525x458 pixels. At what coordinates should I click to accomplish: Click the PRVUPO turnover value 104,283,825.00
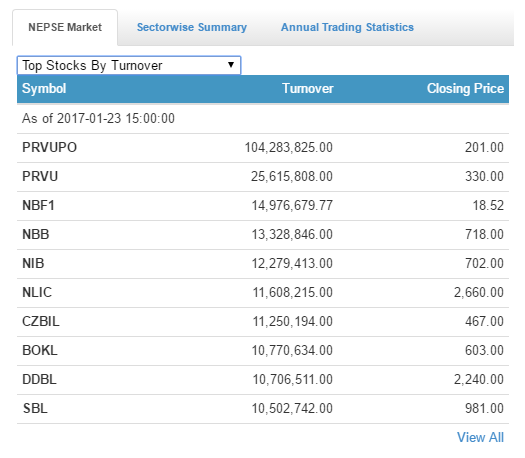pos(289,147)
